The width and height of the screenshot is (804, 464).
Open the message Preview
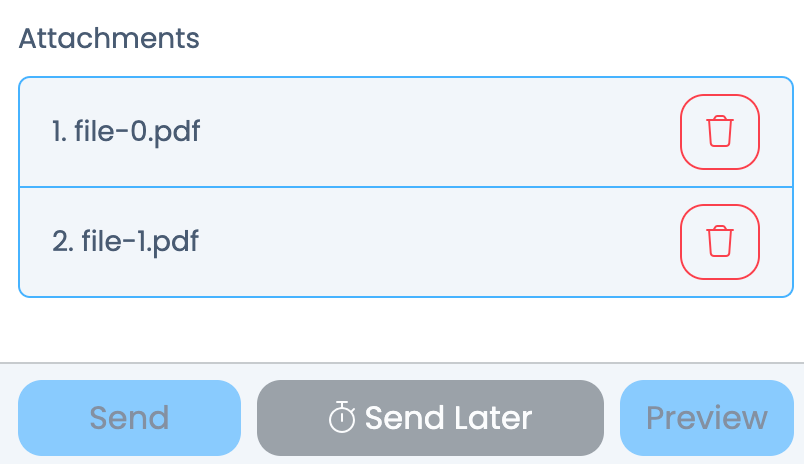[x=707, y=418]
